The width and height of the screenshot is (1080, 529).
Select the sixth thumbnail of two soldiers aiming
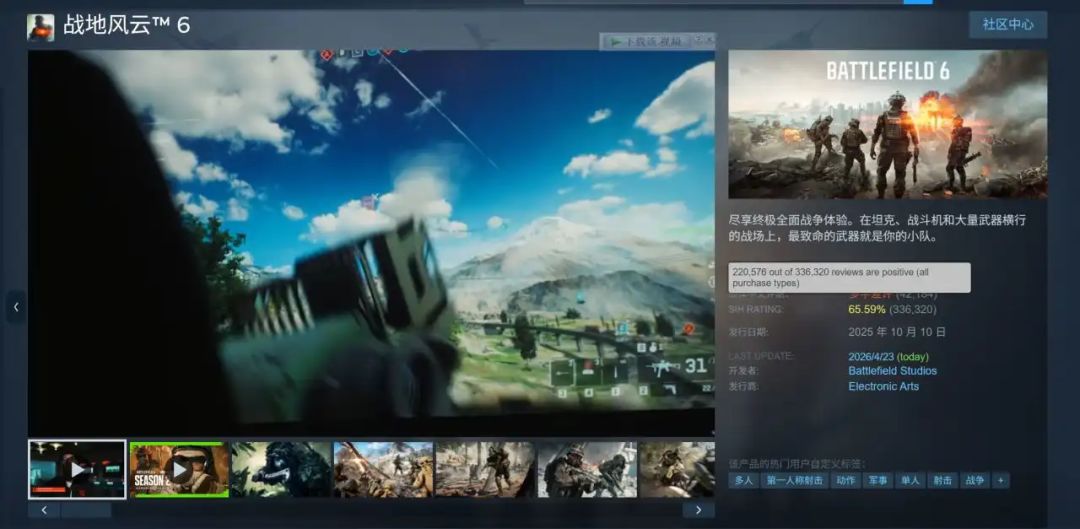(587, 470)
